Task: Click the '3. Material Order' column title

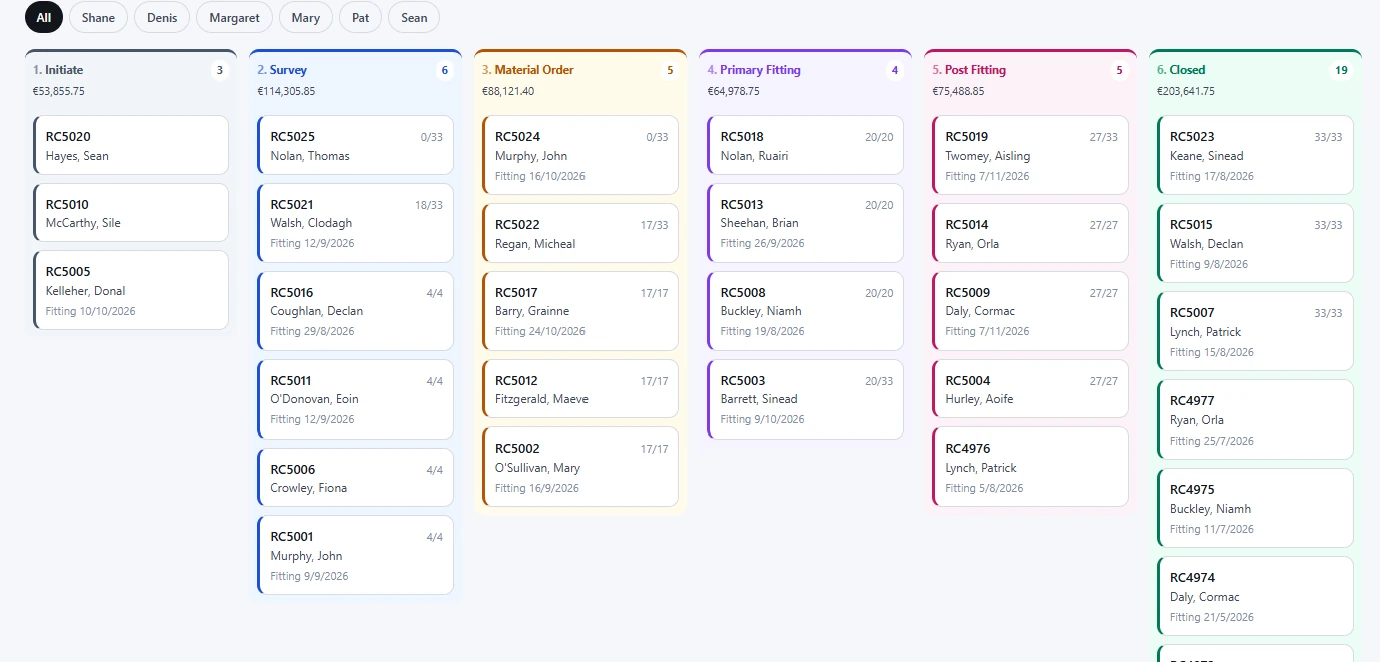Action: click(528, 70)
